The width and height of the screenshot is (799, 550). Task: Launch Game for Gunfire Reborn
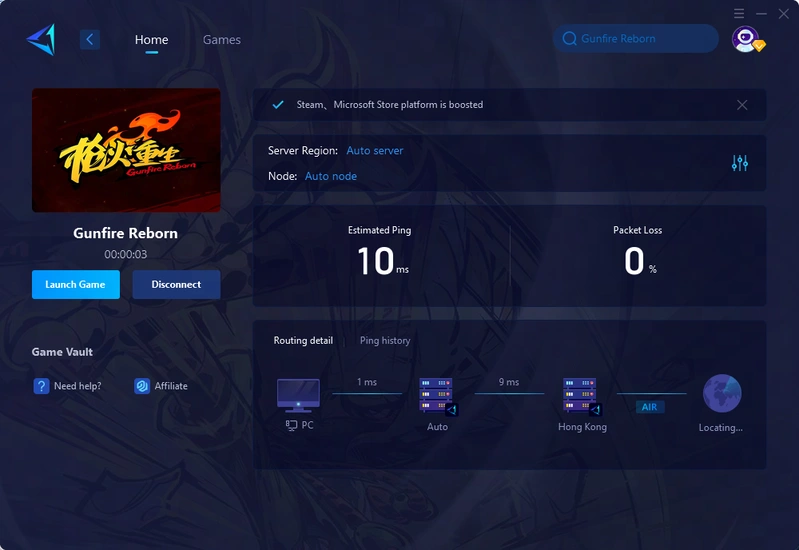pyautogui.click(x=76, y=284)
